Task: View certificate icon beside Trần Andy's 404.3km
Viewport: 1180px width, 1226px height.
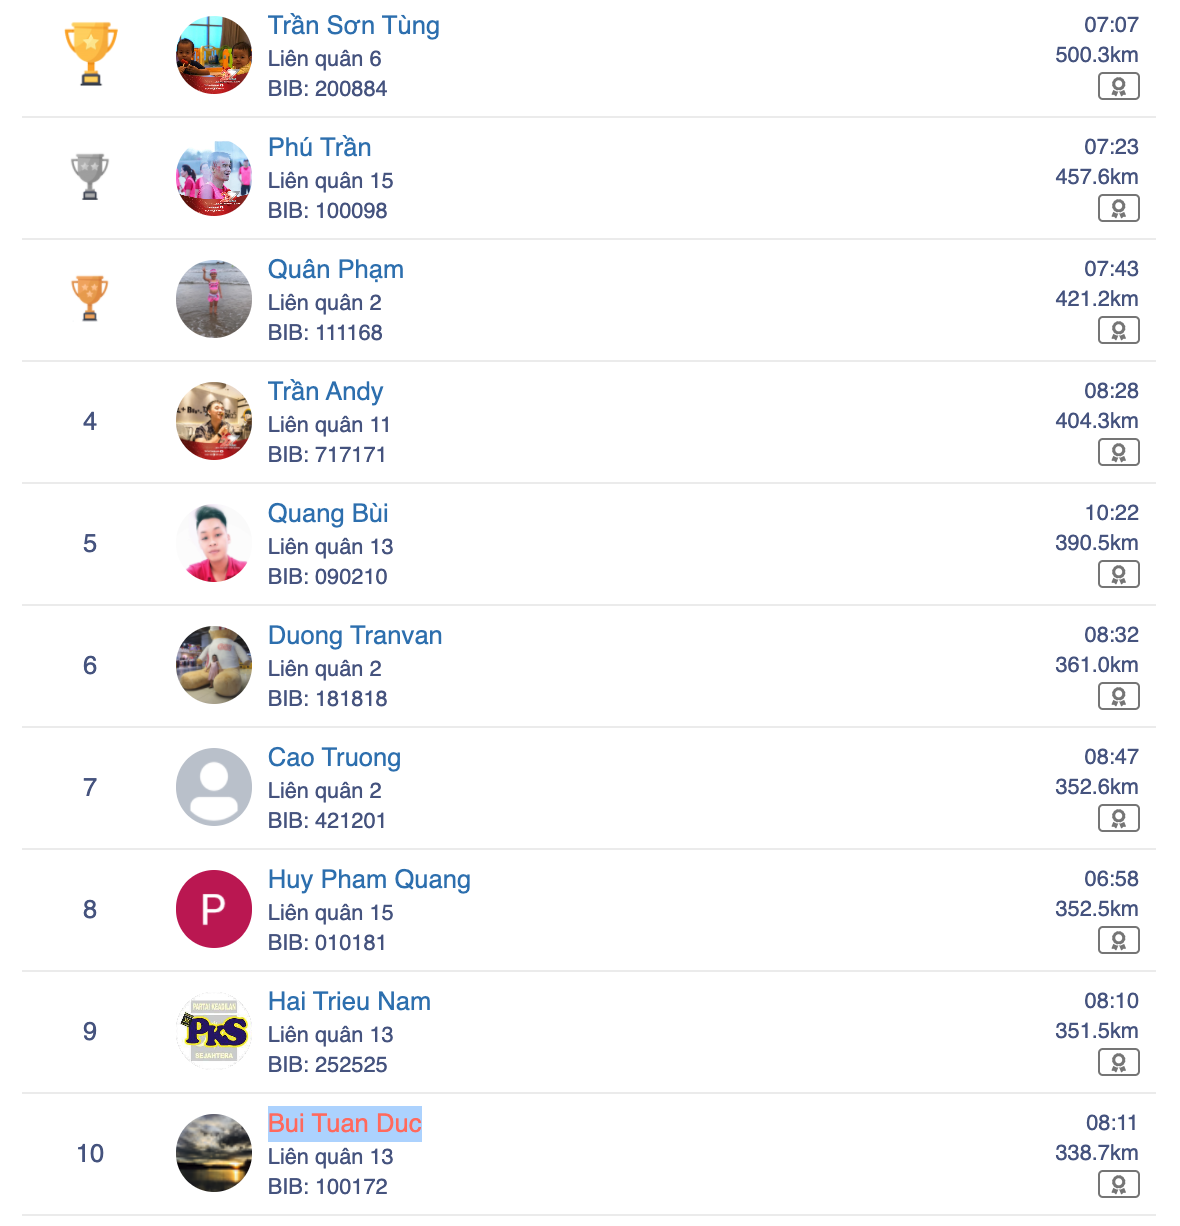Action: 1118,453
